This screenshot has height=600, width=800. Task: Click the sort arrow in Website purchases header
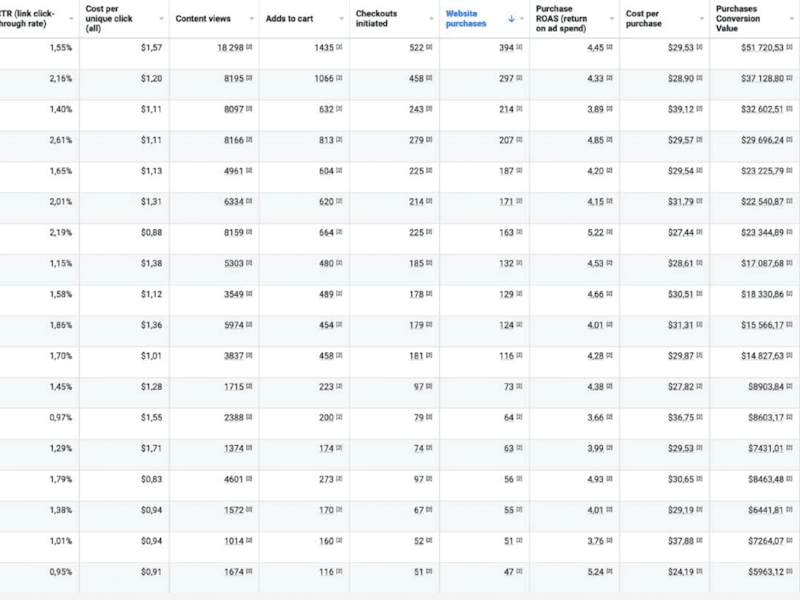511,19
